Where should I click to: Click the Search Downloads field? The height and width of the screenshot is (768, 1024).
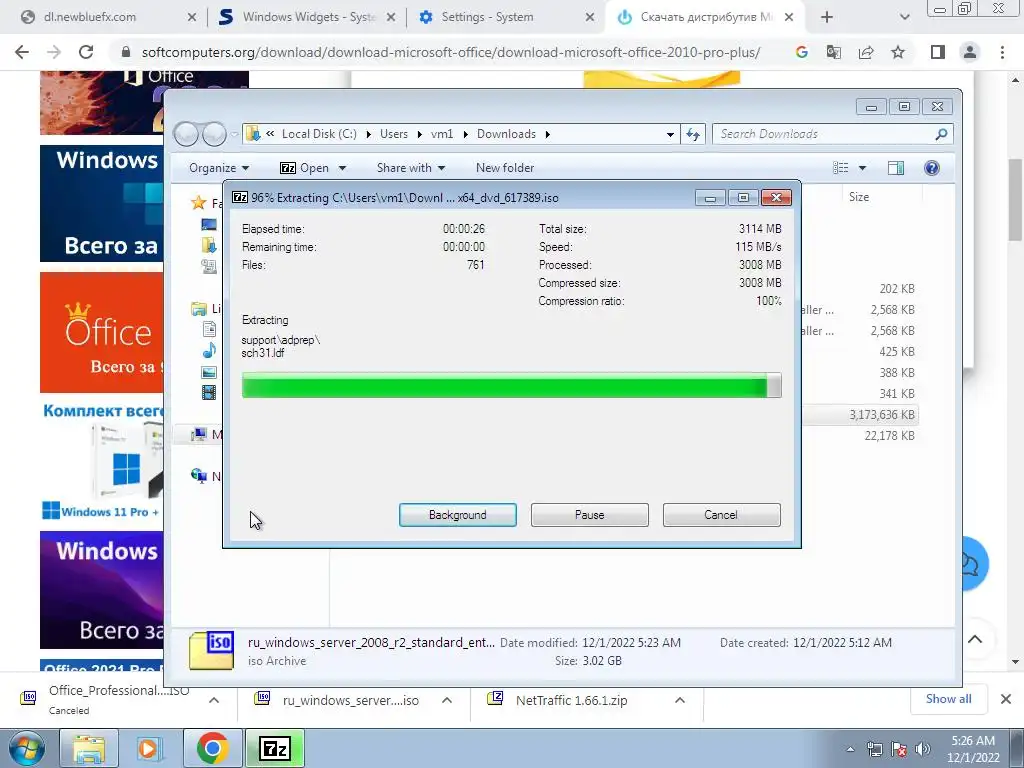click(x=833, y=134)
